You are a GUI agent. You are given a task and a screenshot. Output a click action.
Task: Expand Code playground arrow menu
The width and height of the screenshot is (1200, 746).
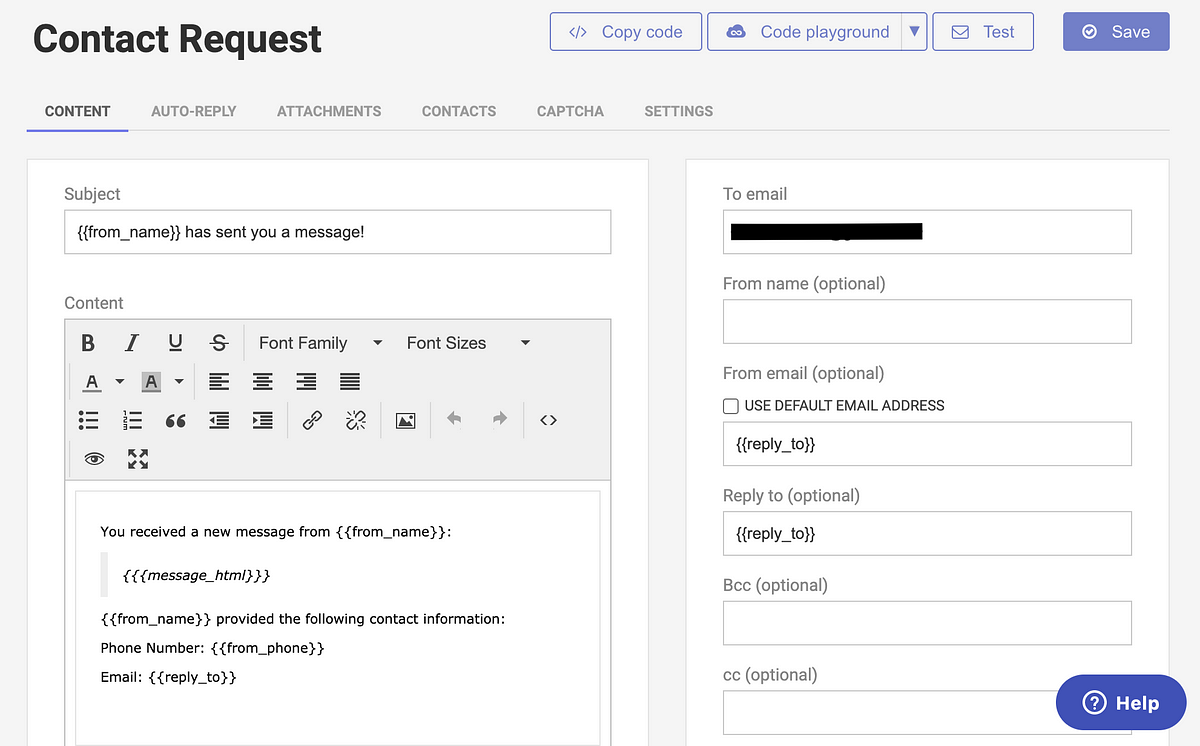[x=914, y=32]
